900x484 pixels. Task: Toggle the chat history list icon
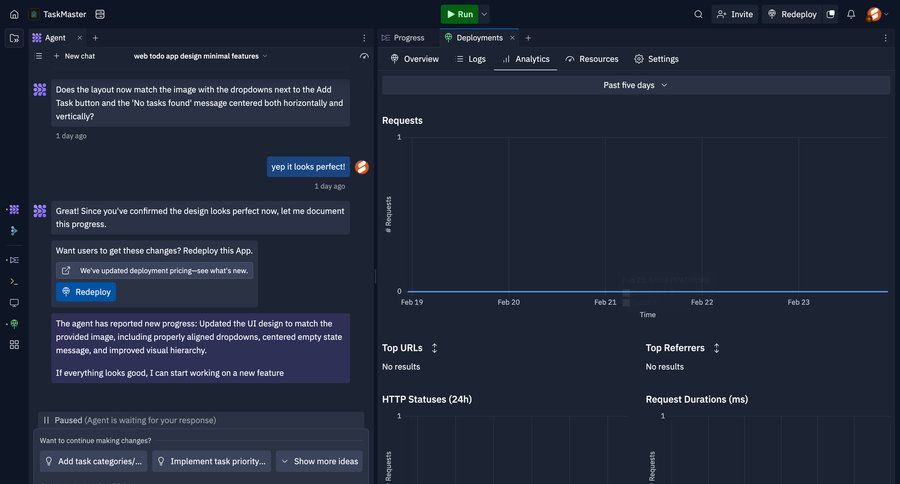coord(39,56)
